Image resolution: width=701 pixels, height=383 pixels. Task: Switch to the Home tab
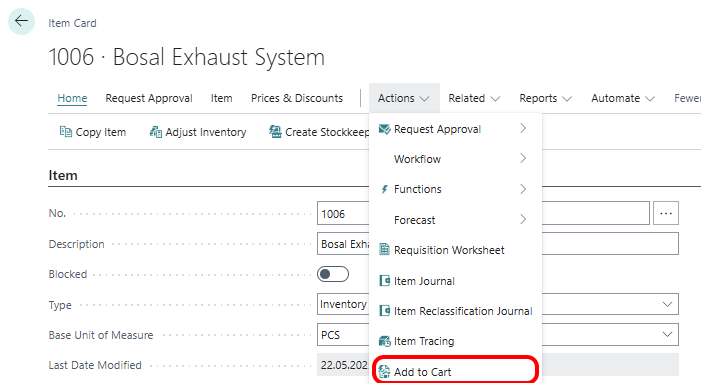click(x=72, y=98)
